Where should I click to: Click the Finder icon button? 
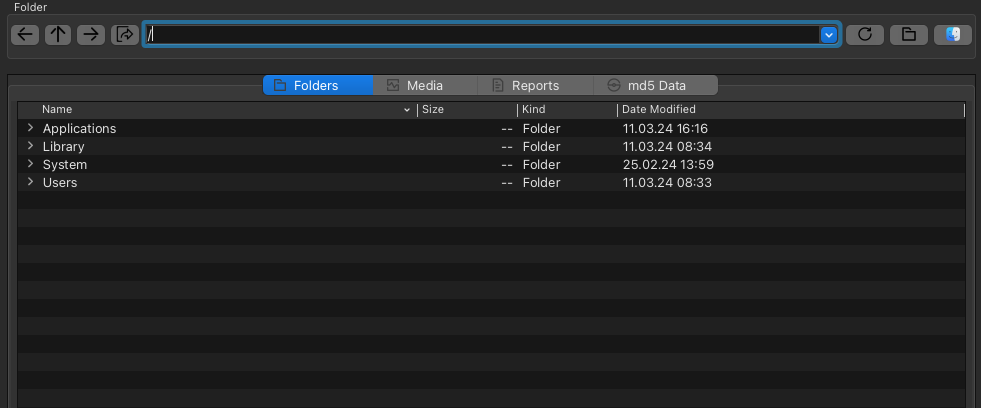pyautogui.click(x=953, y=34)
